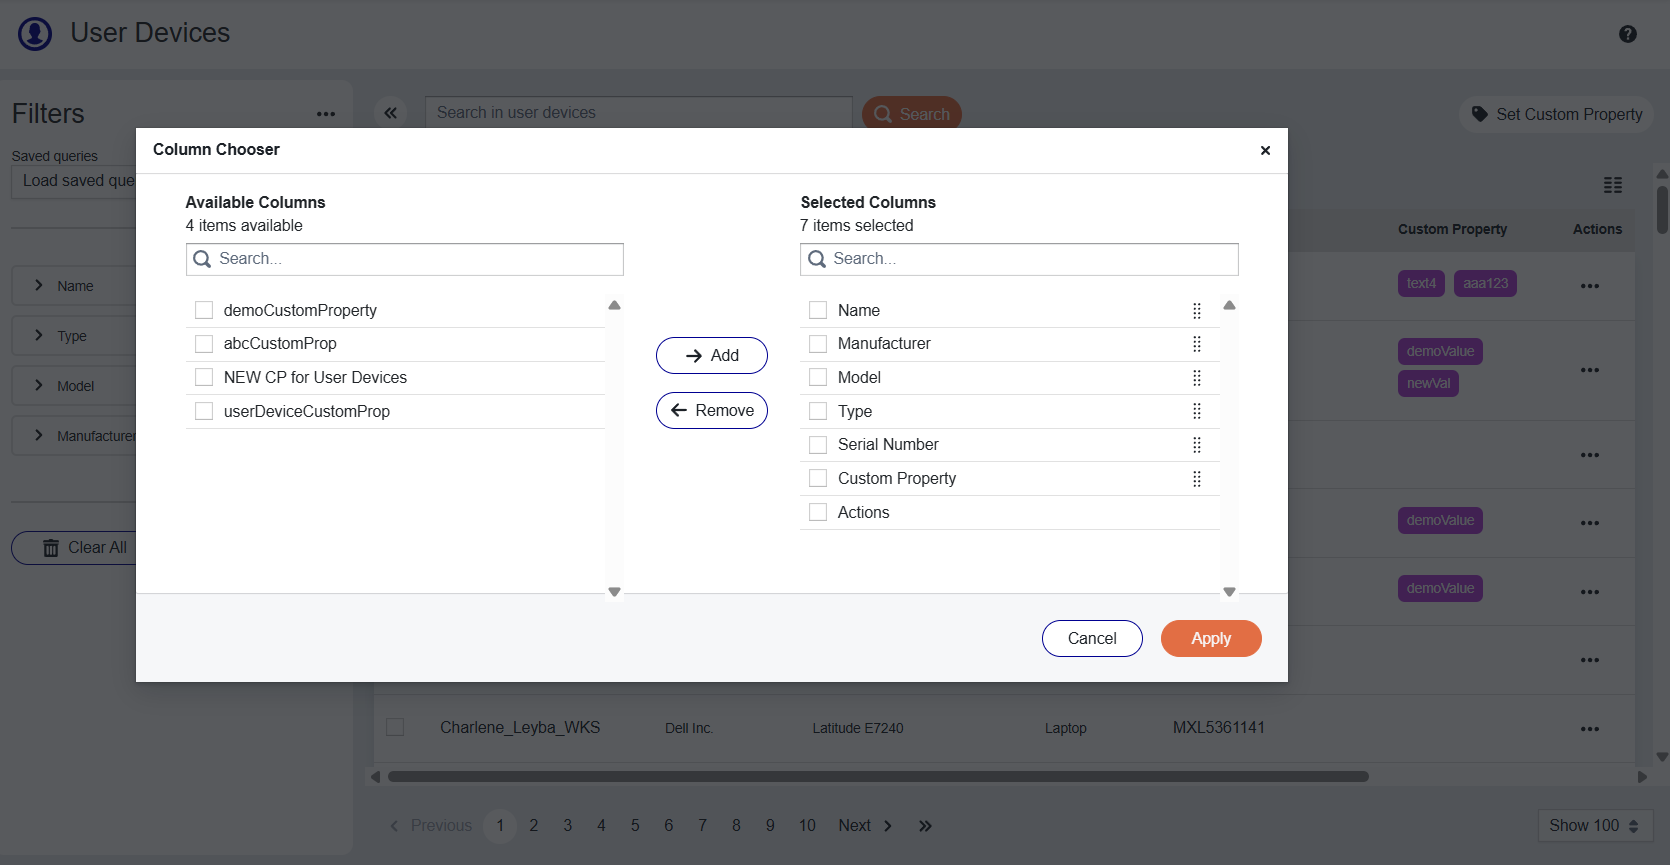Screen dimensions: 1670x865
Task: Check the demoCustomProperty checkbox
Action: point(204,310)
